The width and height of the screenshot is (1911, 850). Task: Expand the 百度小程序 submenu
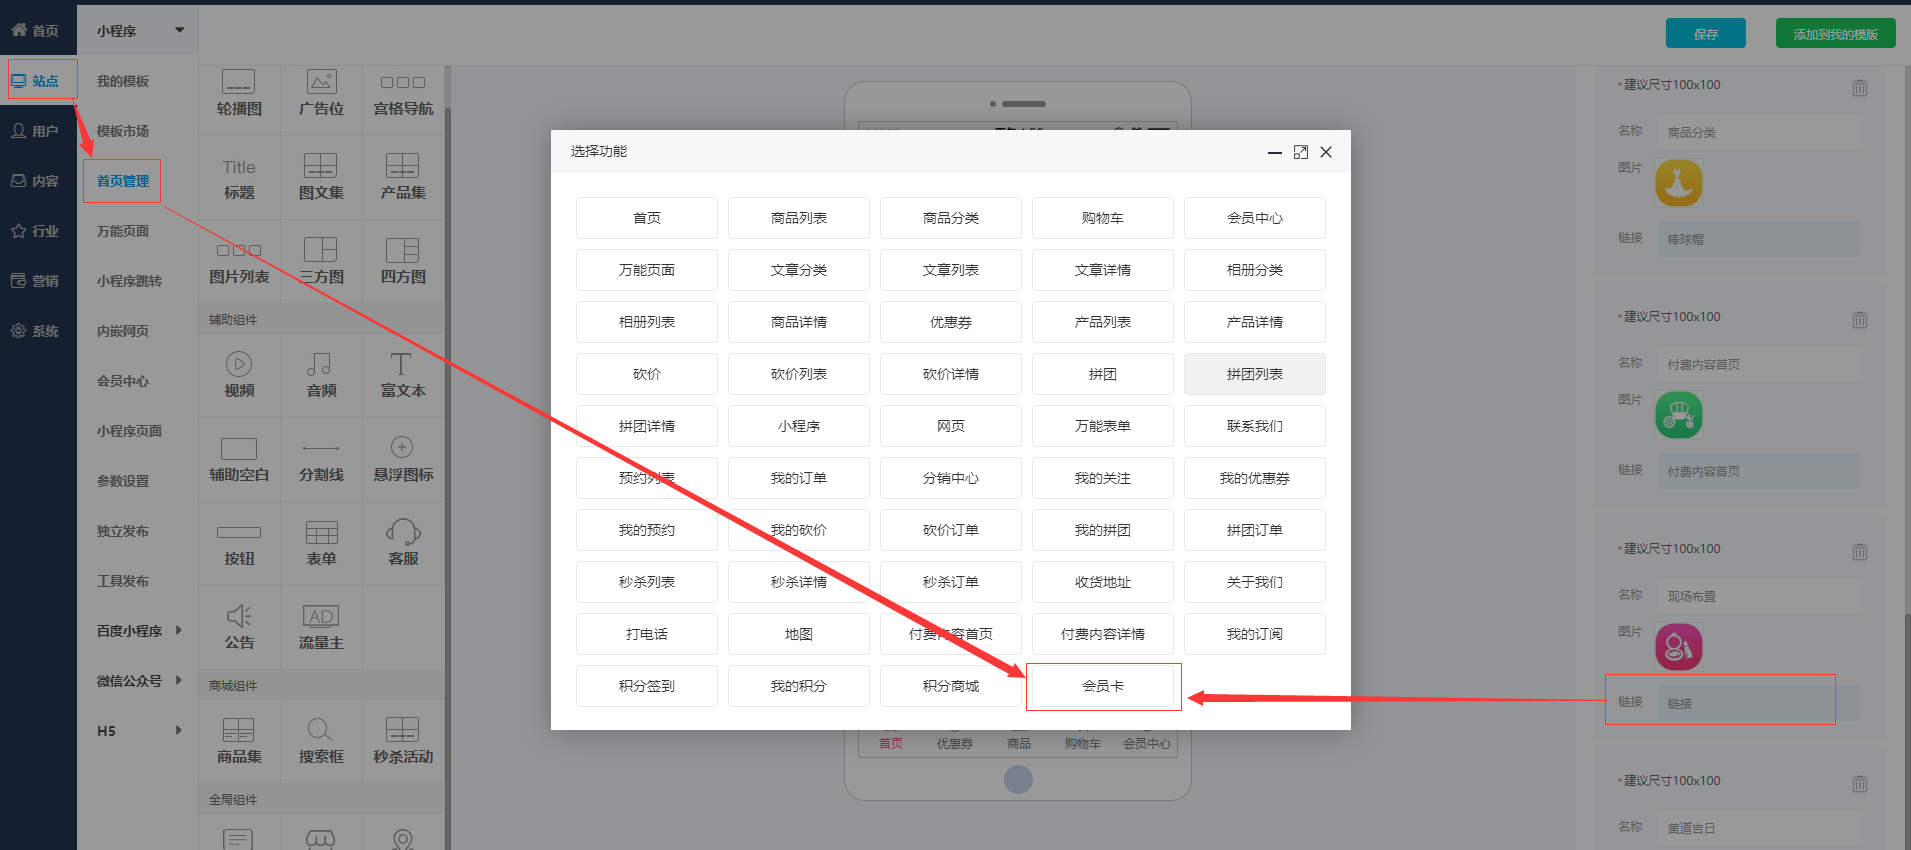(x=140, y=631)
